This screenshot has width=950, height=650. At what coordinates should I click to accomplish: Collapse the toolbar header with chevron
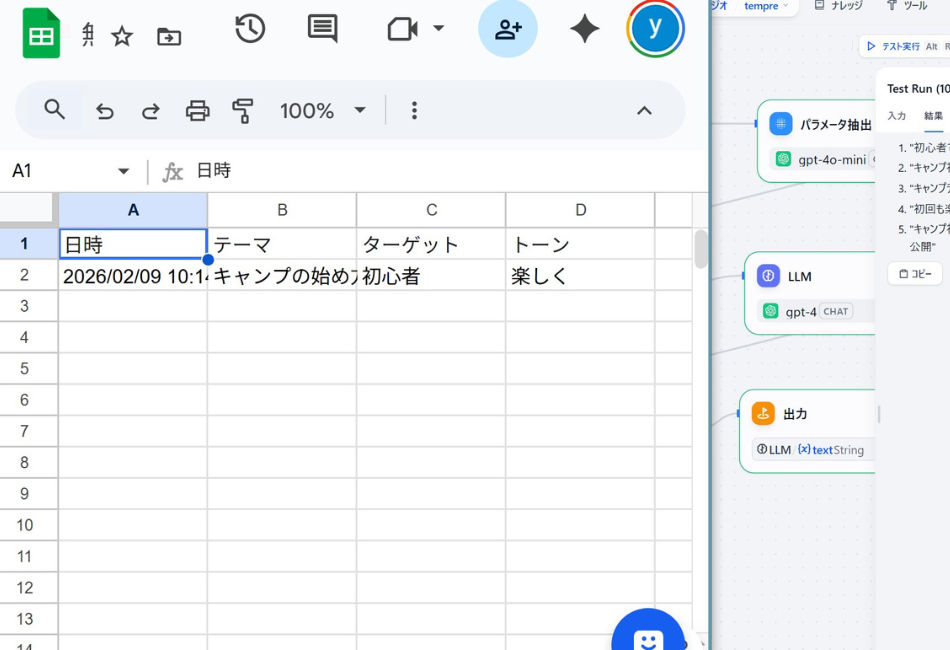coord(644,110)
